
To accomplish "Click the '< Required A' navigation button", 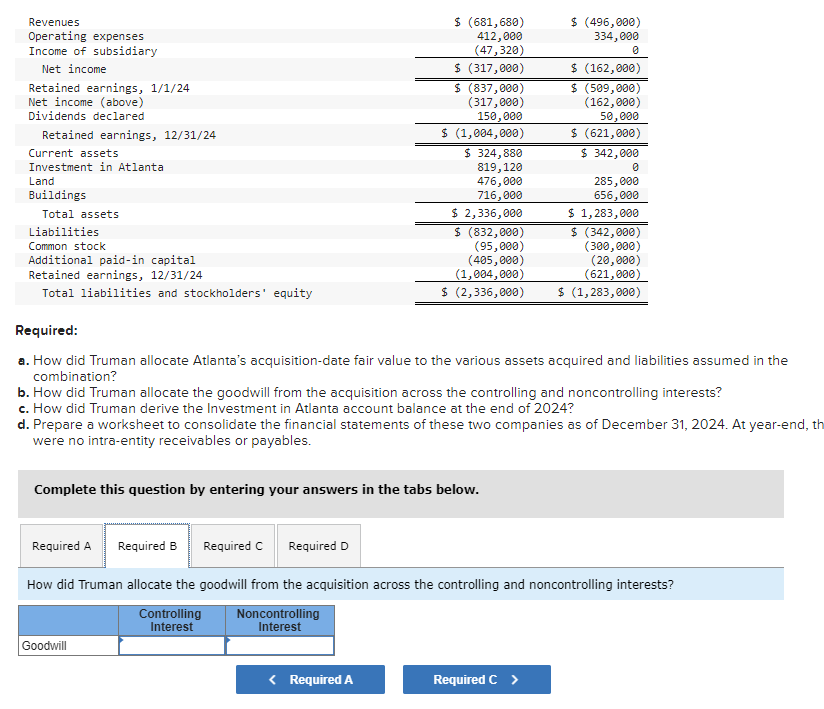I will [x=310, y=679].
